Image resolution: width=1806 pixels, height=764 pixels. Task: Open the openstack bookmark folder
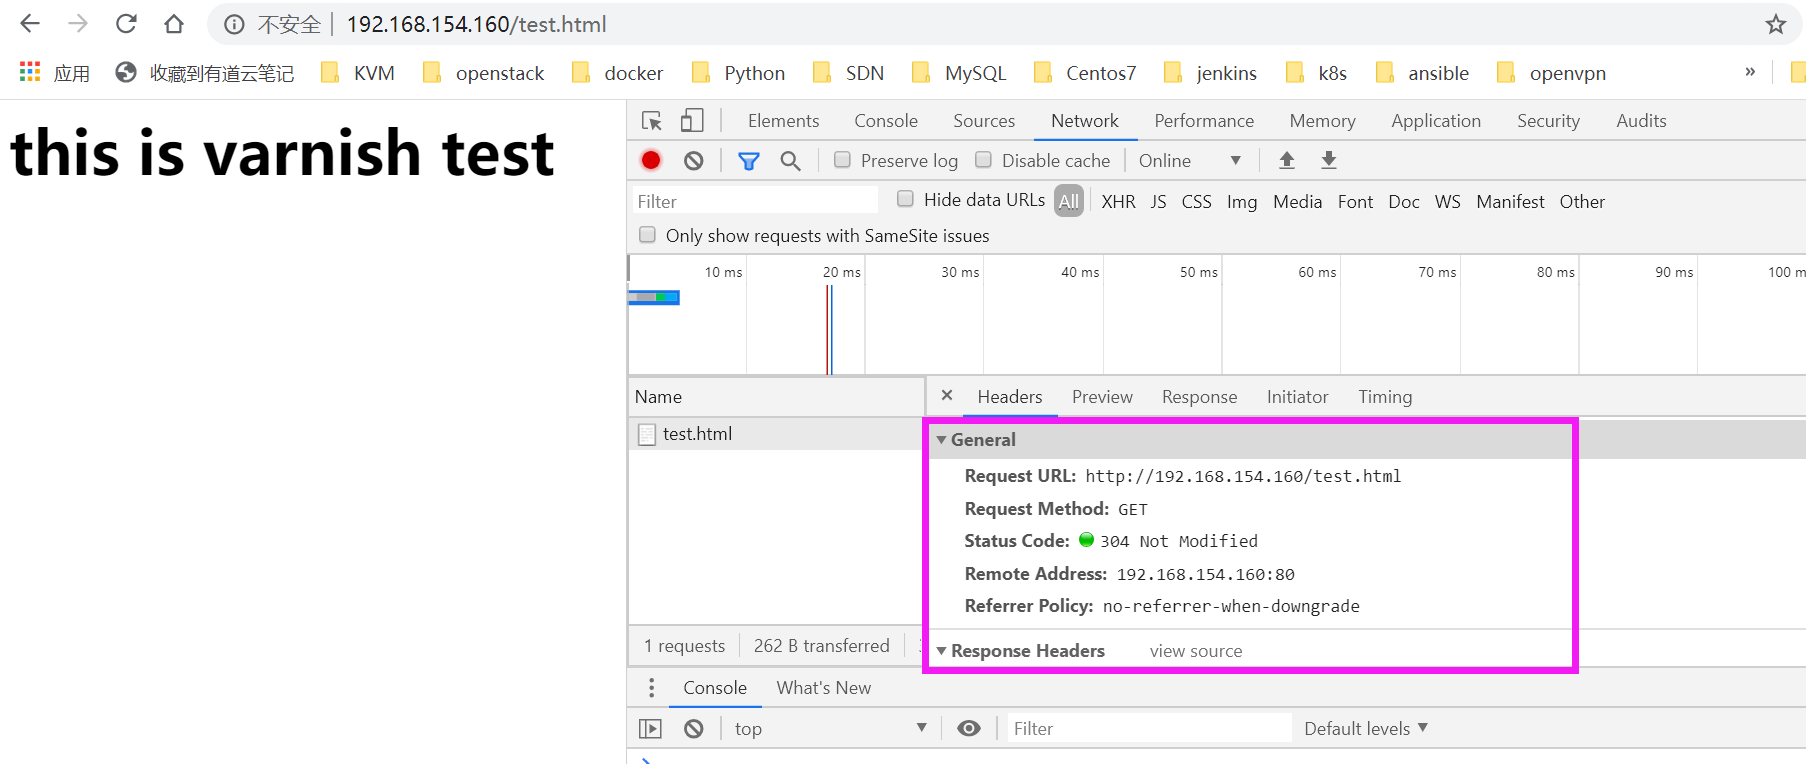(x=483, y=73)
